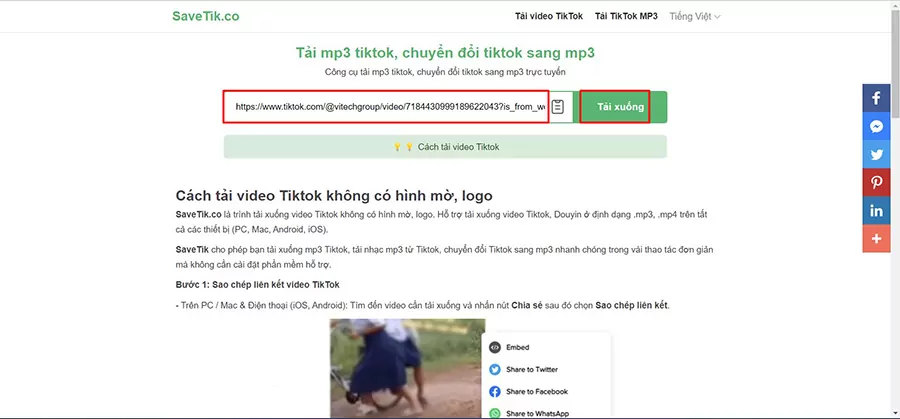Click the tutorial video thumbnail

click(408, 368)
